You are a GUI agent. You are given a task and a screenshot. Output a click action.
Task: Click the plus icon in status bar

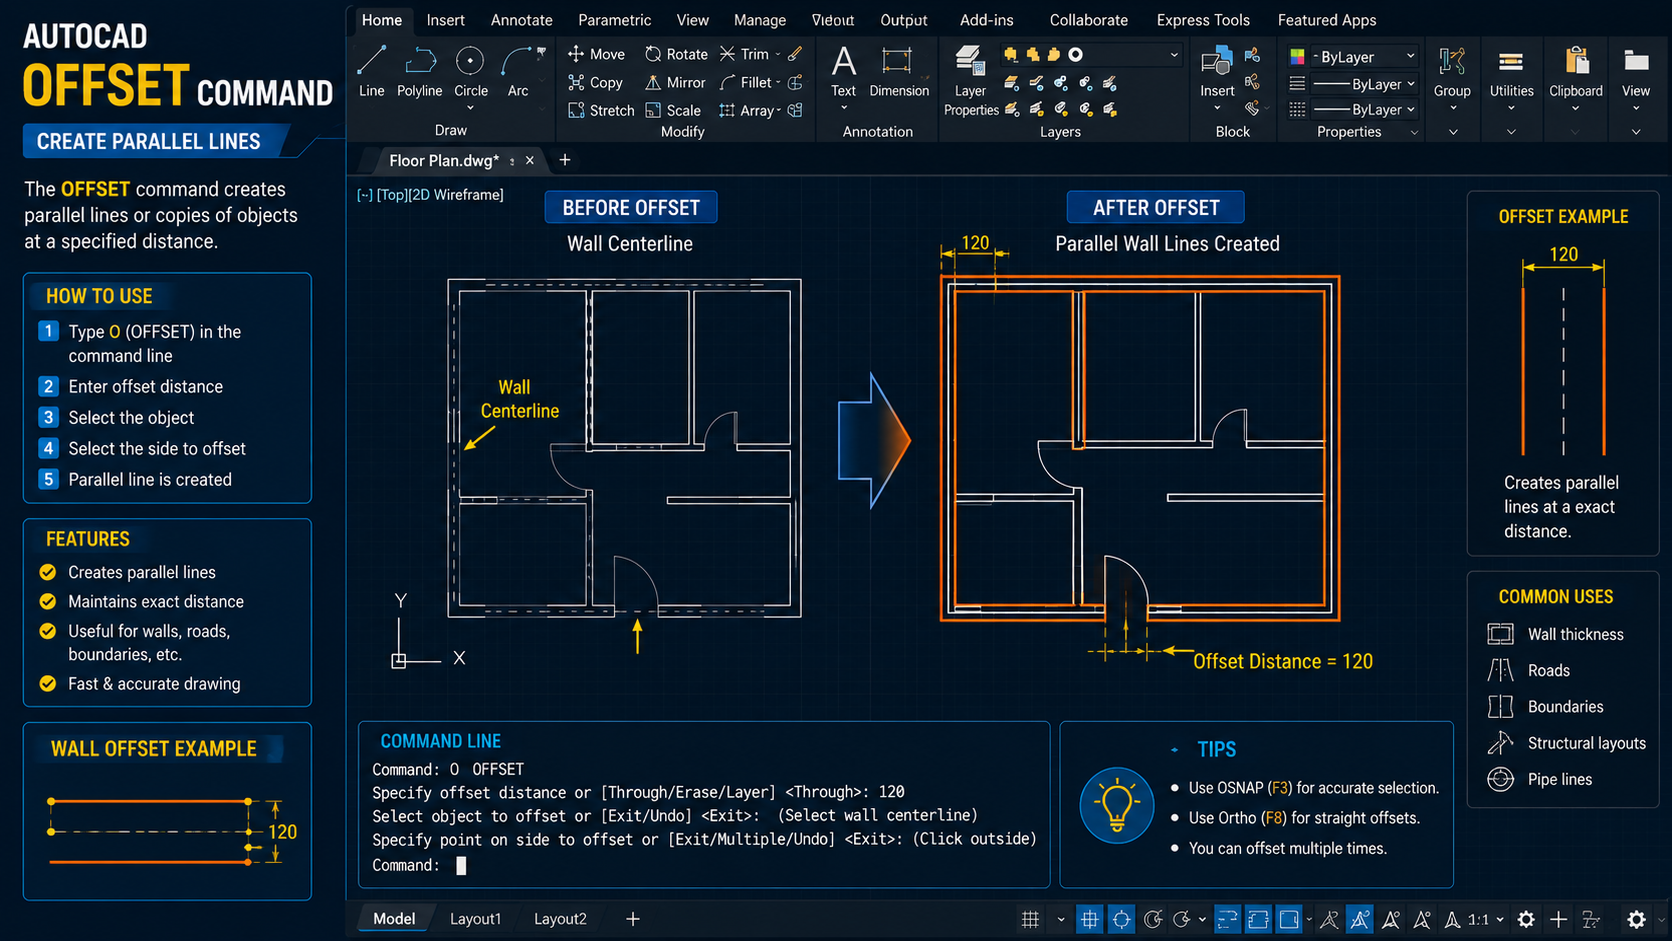(x=1558, y=919)
